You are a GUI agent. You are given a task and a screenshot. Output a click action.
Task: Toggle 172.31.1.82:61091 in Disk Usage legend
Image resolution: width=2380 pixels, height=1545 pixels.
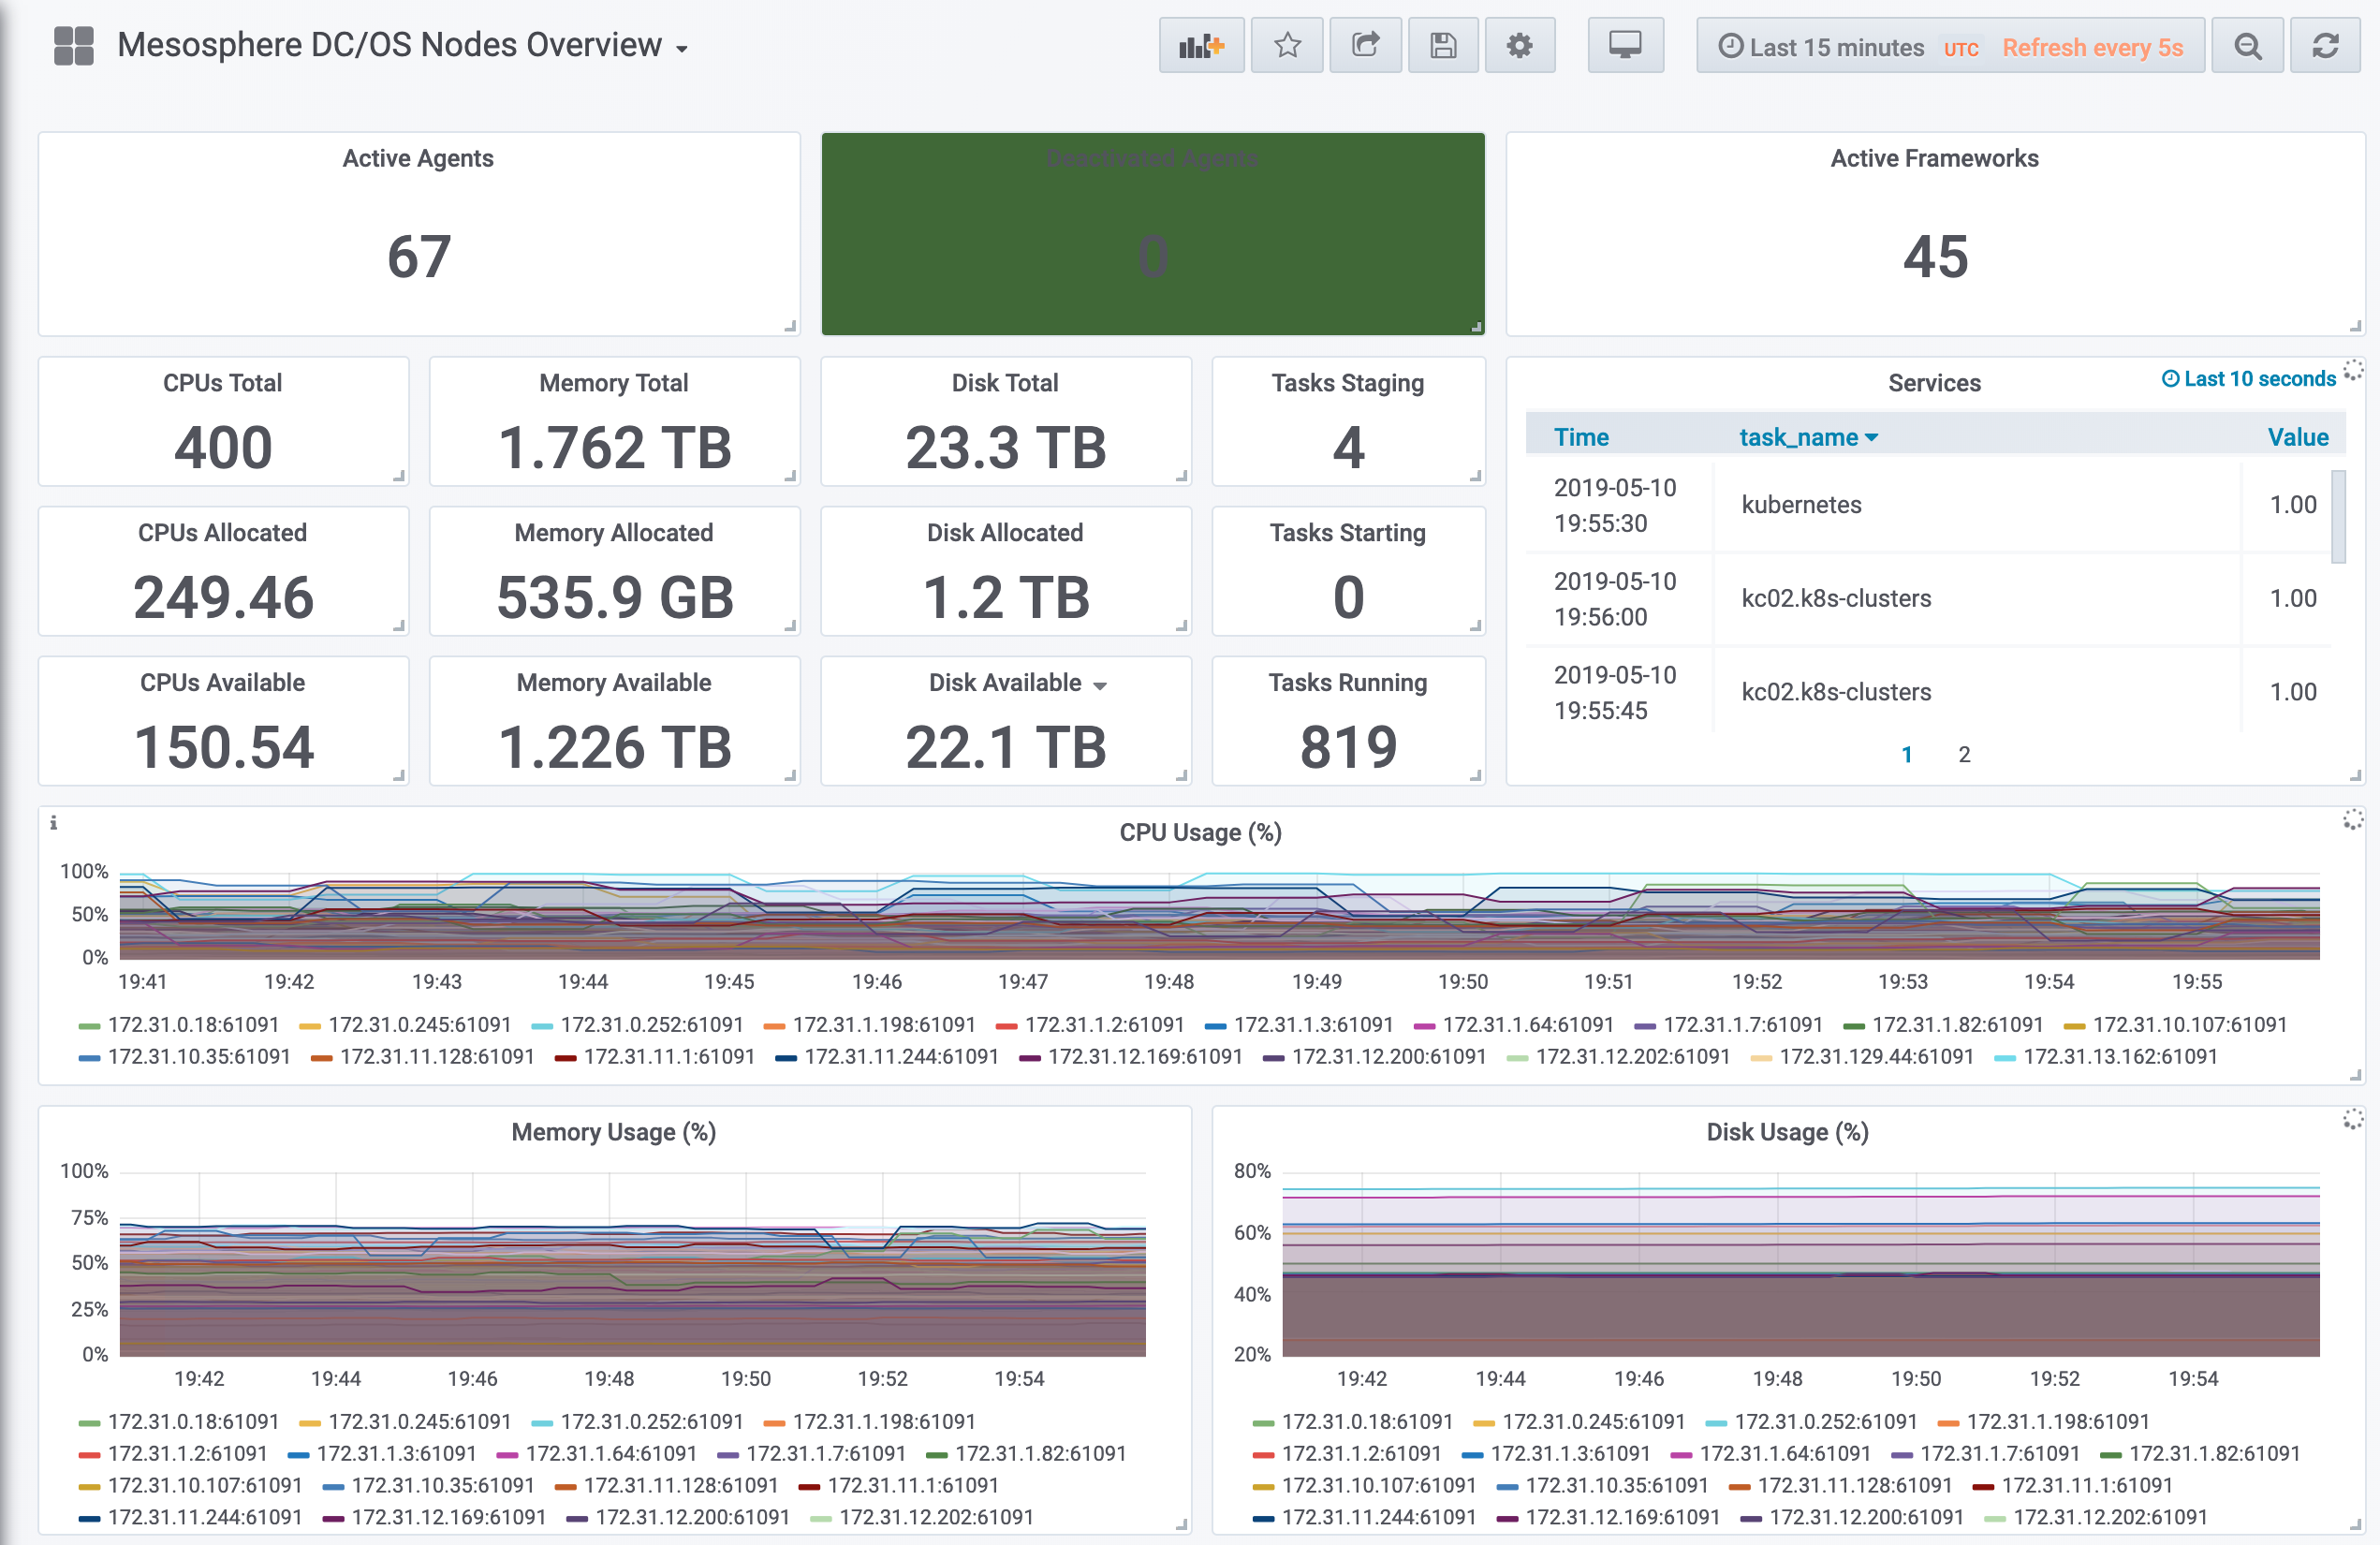click(2214, 1454)
